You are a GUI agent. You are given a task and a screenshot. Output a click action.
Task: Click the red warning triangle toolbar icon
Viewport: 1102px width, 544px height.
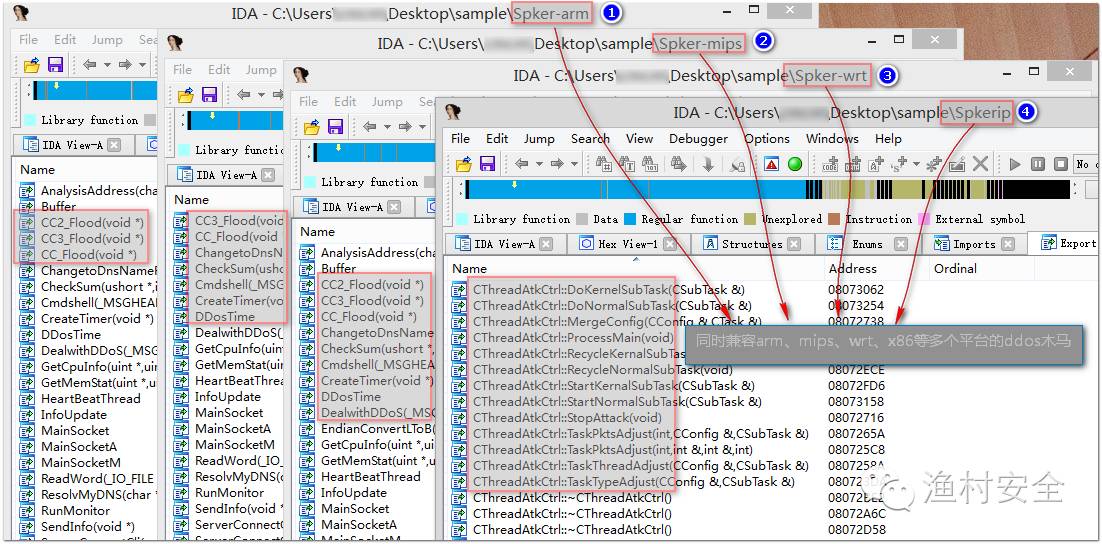(x=770, y=164)
